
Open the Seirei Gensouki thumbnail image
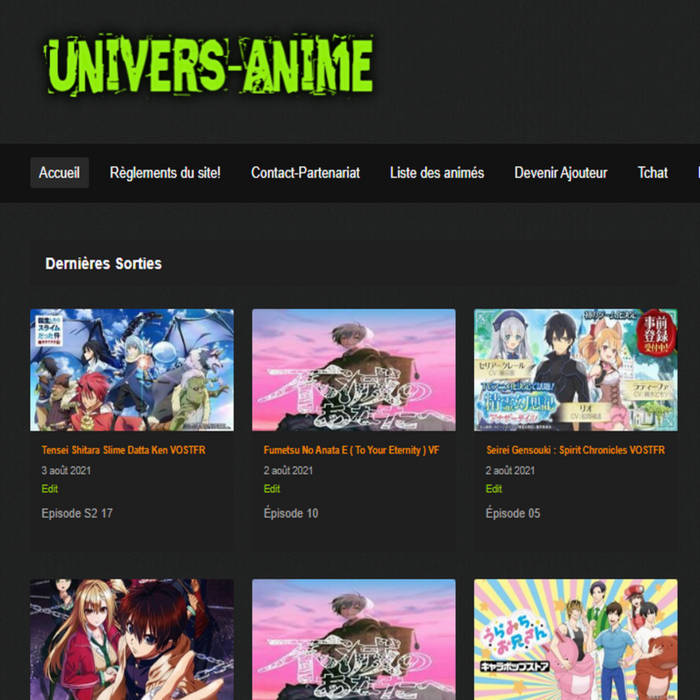coord(575,369)
